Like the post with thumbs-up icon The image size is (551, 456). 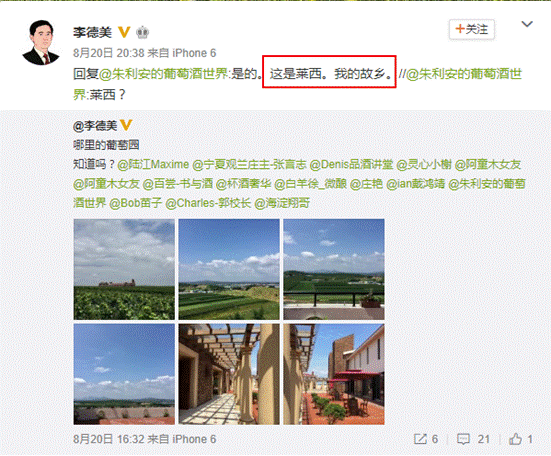tap(521, 439)
